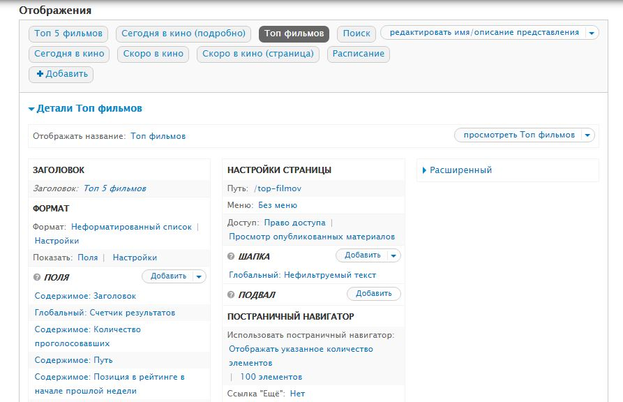Image resolution: width=623 pixels, height=402 pixels.
Task: Click «редактировать имя/описание представления» button
Action: click(x=484, y=33)
